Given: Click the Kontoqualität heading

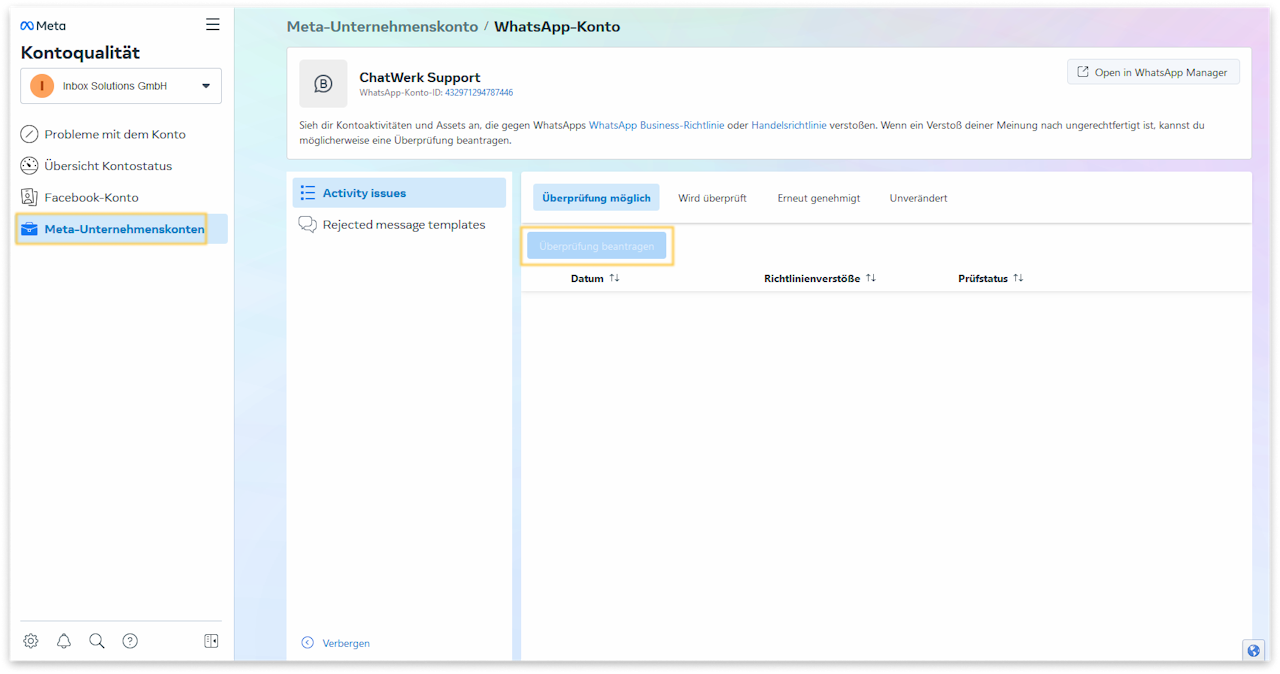Looking at the screenshot, I should 80,53.
